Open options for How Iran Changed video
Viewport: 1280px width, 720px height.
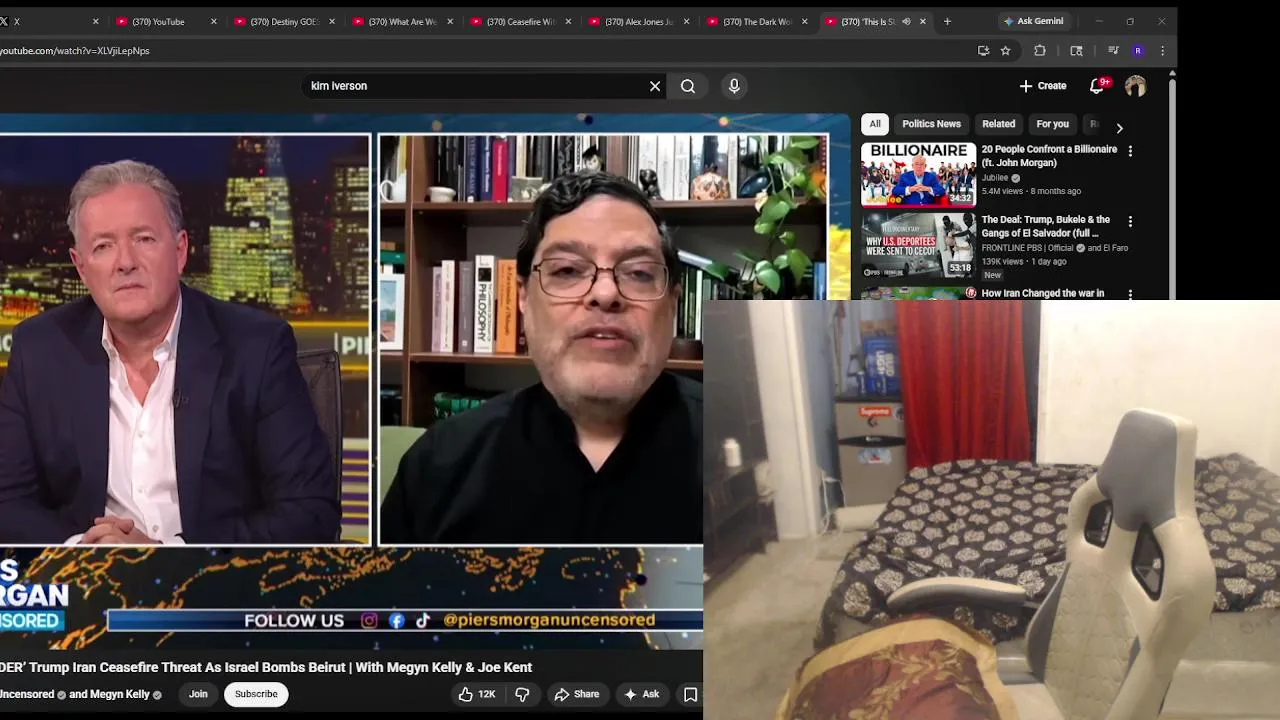coord(1130,294)
